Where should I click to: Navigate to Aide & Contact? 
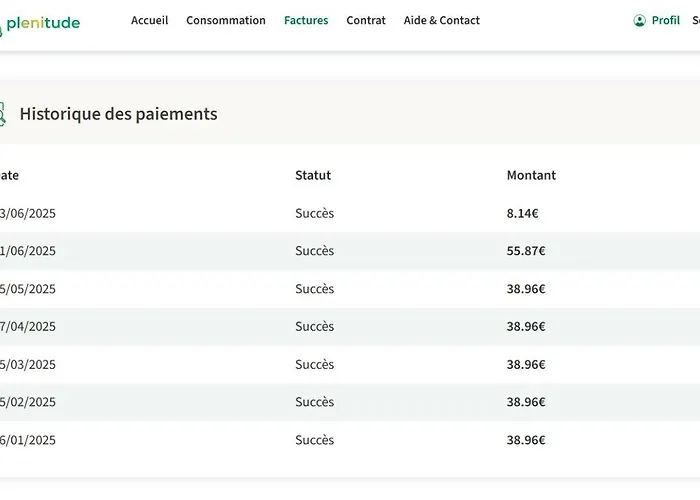point(441,20)
